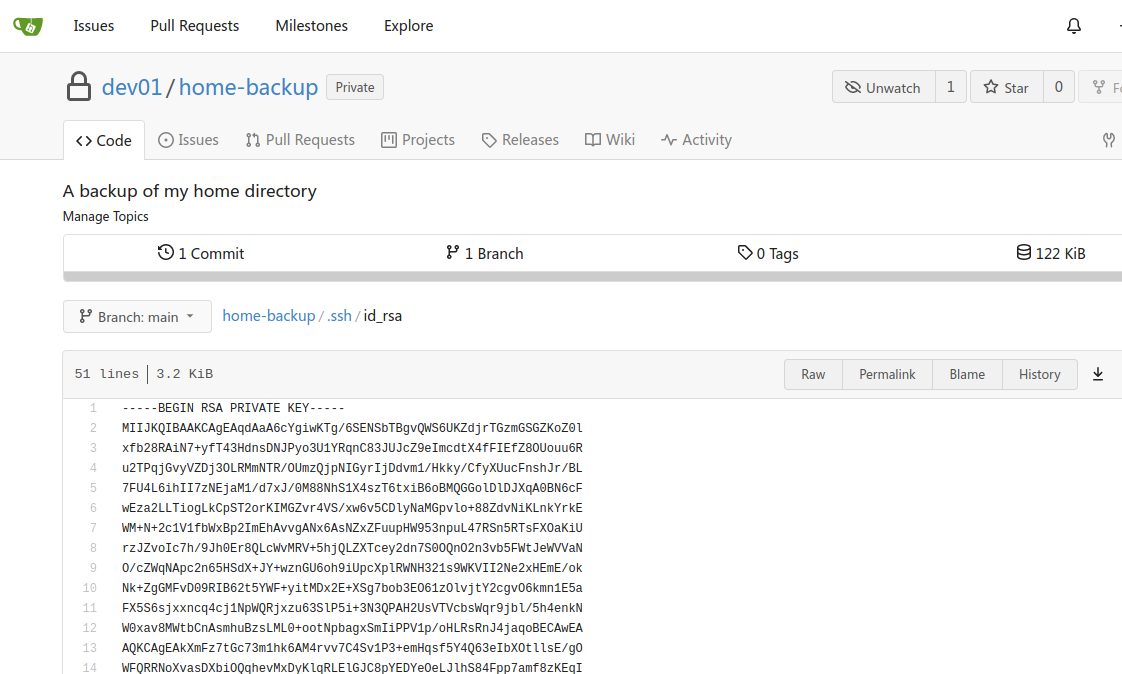Image resolution: width=1122 pixels, height=674 pixels.
Task: Open the 1 Commit history link
Action: [201, 253]
